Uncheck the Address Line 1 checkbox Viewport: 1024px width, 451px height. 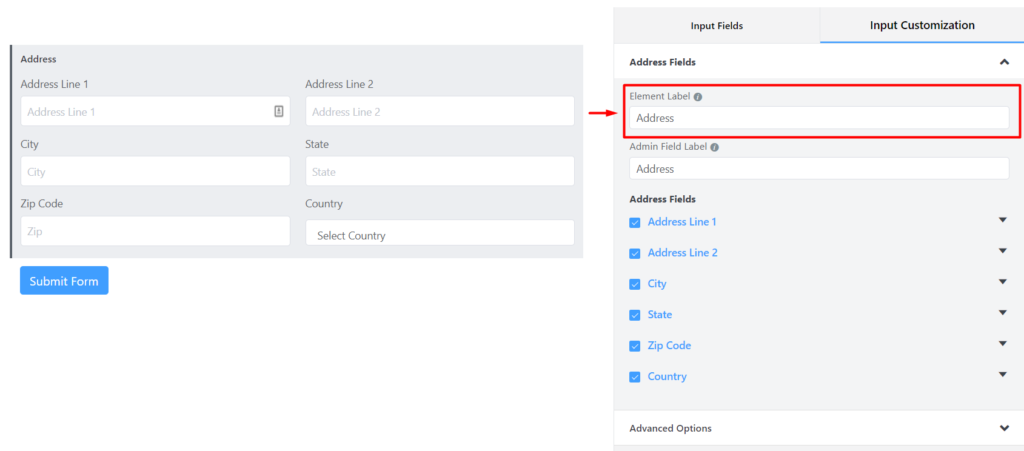pos(634,223)
